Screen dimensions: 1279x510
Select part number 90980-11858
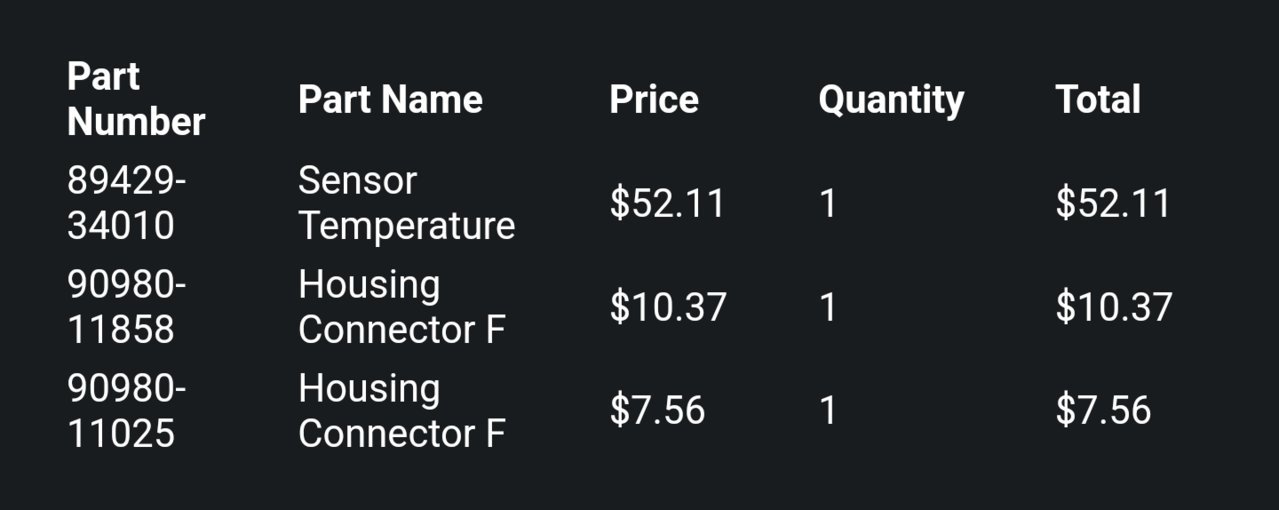coord(127,307)
